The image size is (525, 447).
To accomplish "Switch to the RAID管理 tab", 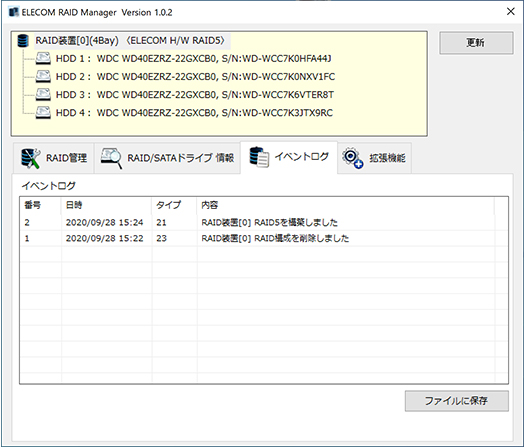I will pyautogui.click(x=54, y=158).
